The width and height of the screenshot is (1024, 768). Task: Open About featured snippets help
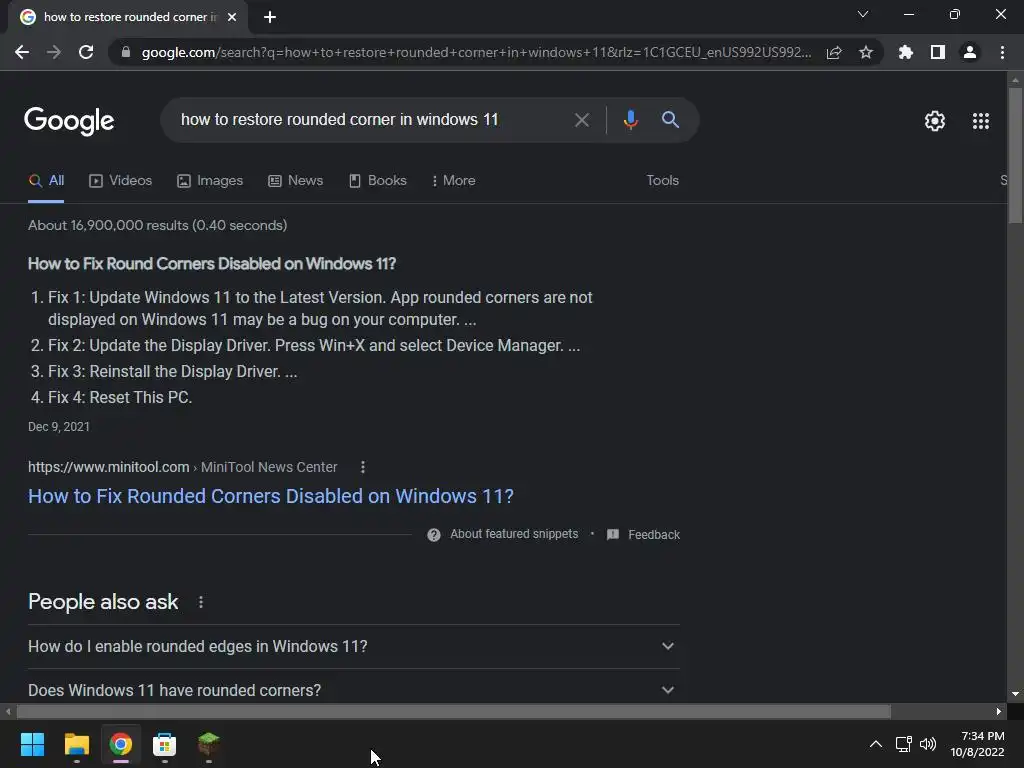coord(503,534)
